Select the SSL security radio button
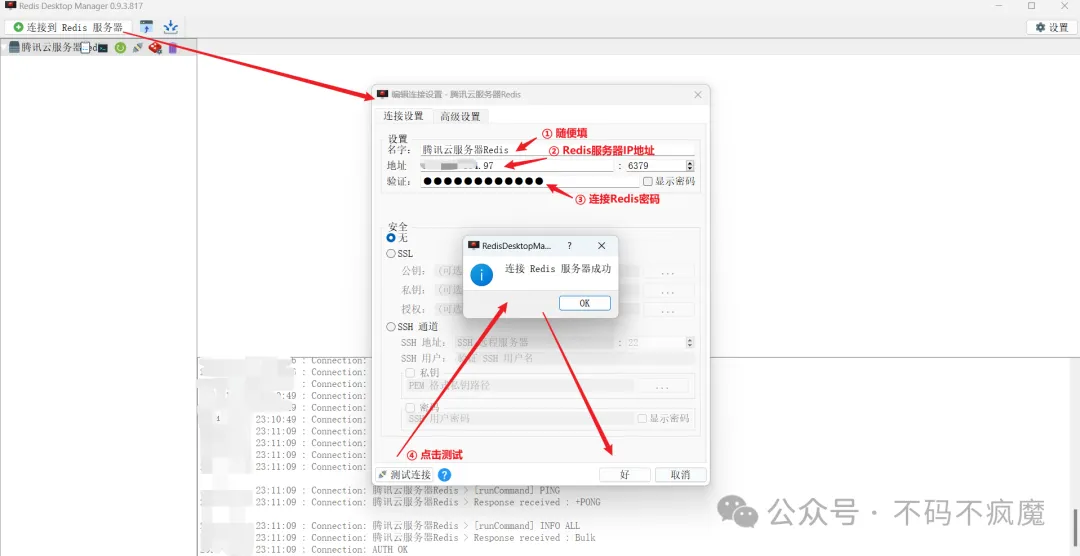 (x=391, y=254)
